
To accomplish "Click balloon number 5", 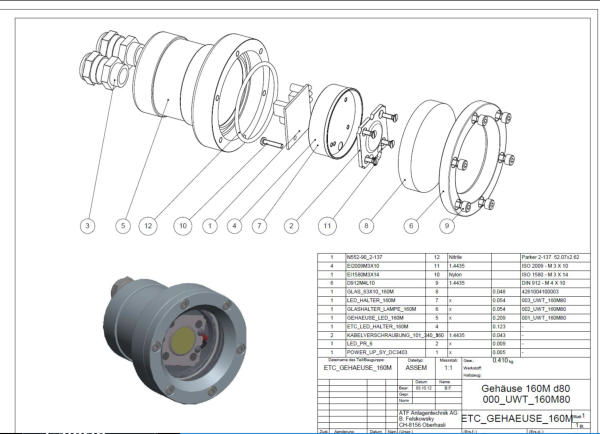I will point(123,225).
